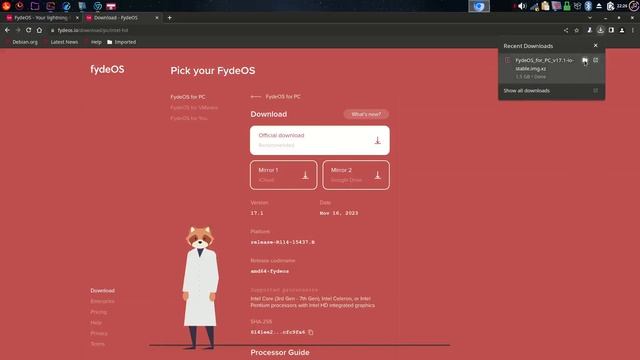This screenshot has width=640, height=360.
Task: Click the browser Back arrow
Action: (7, 30)
